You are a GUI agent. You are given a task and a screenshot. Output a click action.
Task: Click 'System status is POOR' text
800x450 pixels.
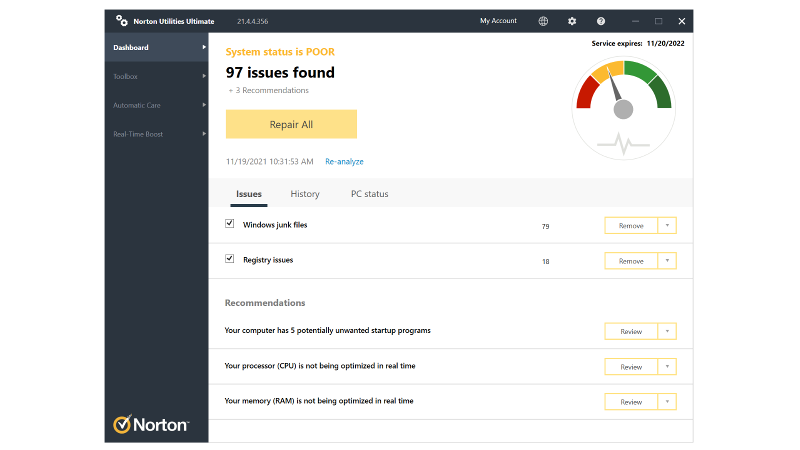(280, 52)
